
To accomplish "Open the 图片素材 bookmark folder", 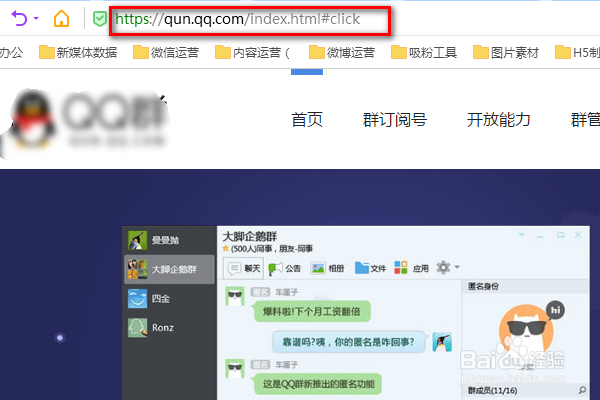I will [x=506, y=52].
